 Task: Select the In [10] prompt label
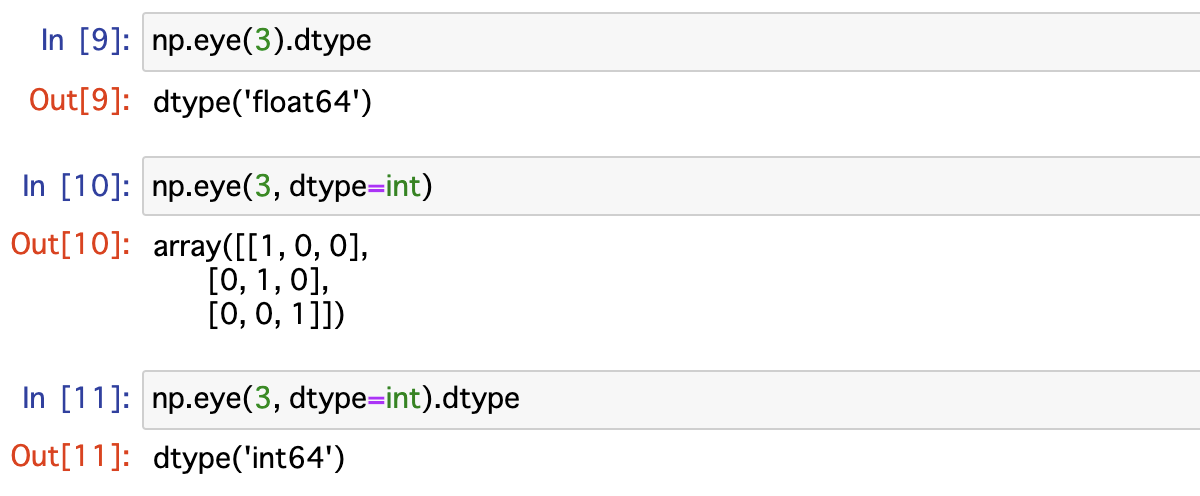[x=76, y=186]
